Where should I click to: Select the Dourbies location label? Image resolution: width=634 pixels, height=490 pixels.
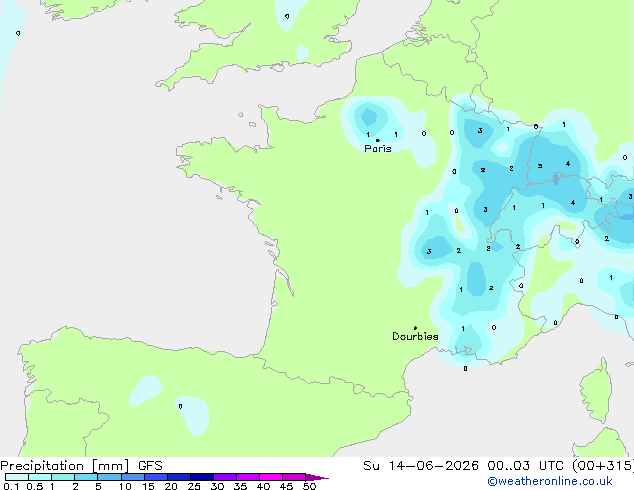[415, 336]
